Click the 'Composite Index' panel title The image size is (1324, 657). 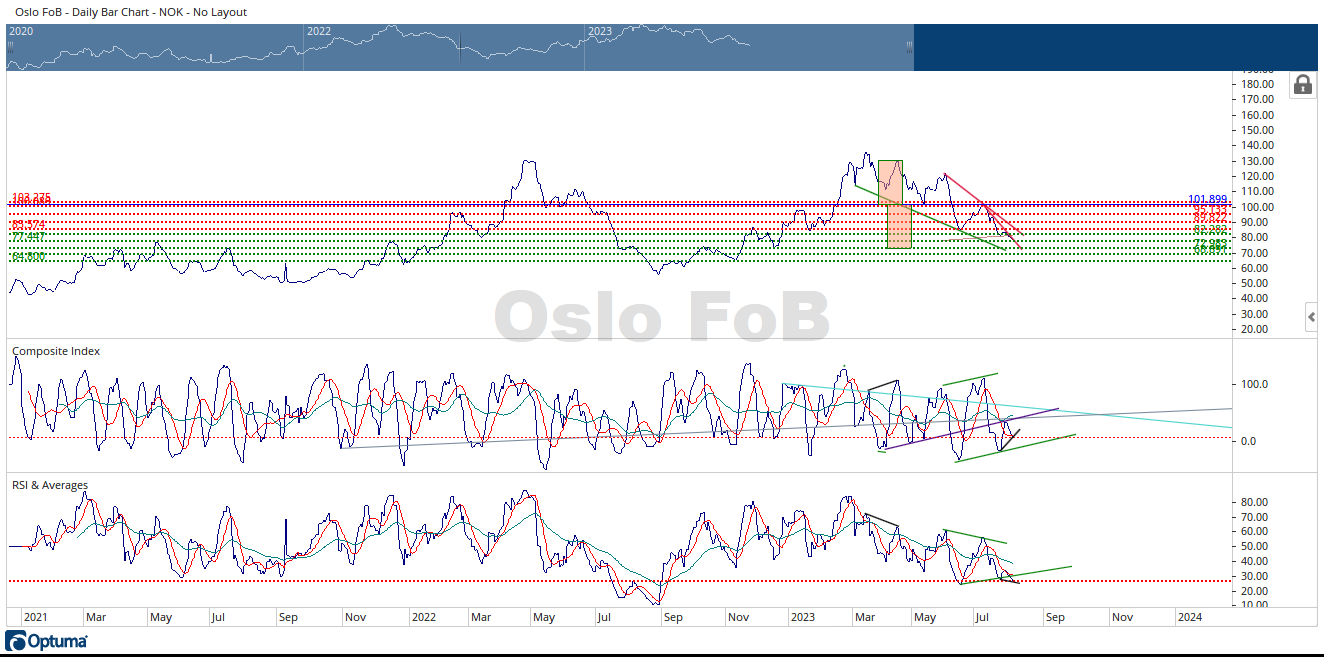55,351
